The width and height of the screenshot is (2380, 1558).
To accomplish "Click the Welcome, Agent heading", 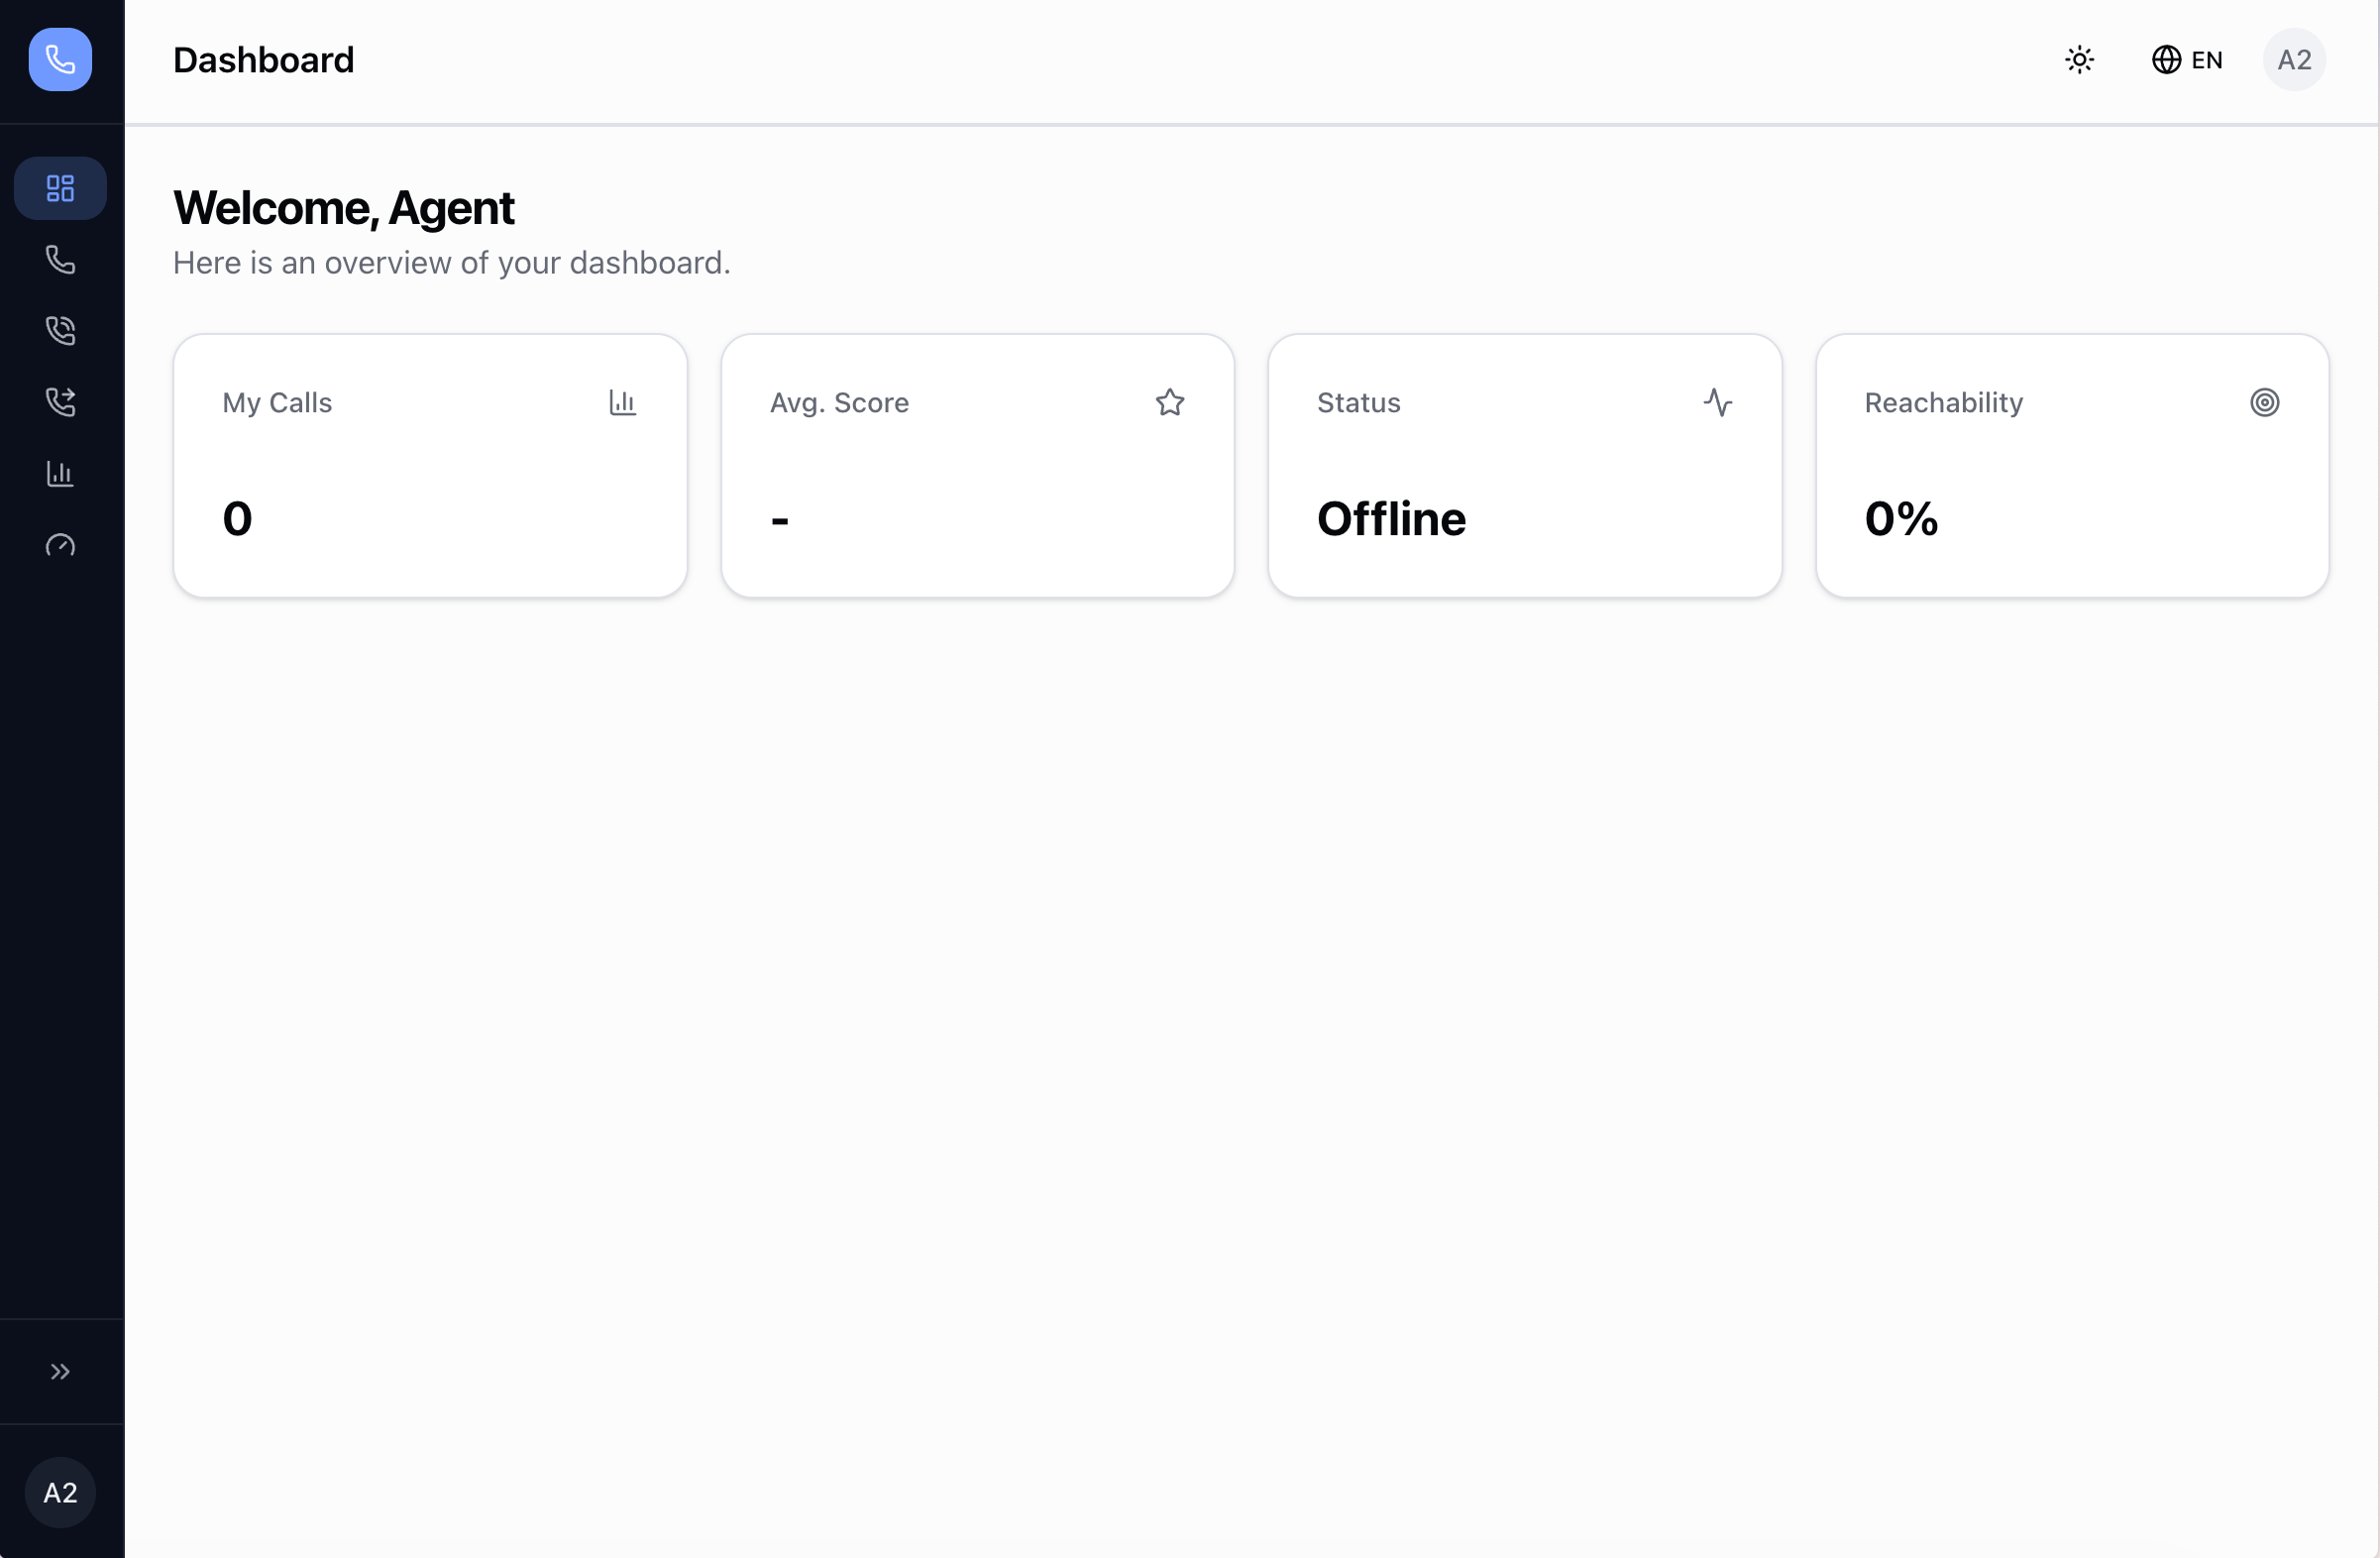I will (x=344, y=208).
